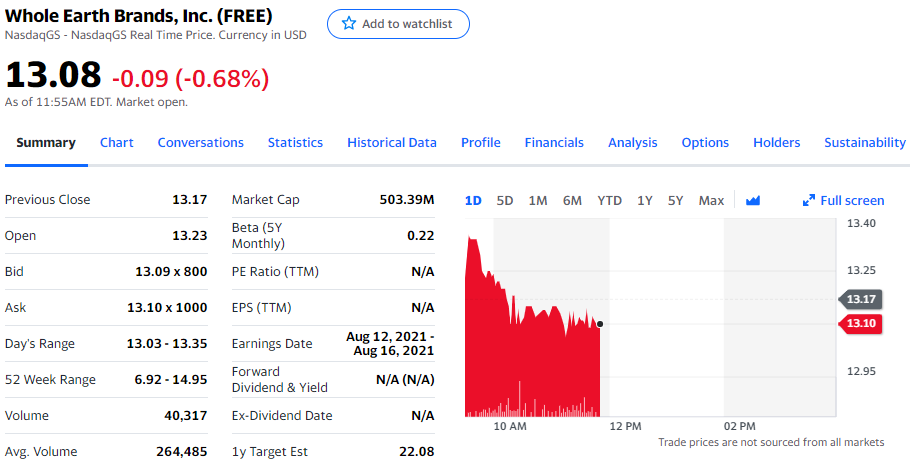Choose the YTD chart range

[609, 201]
